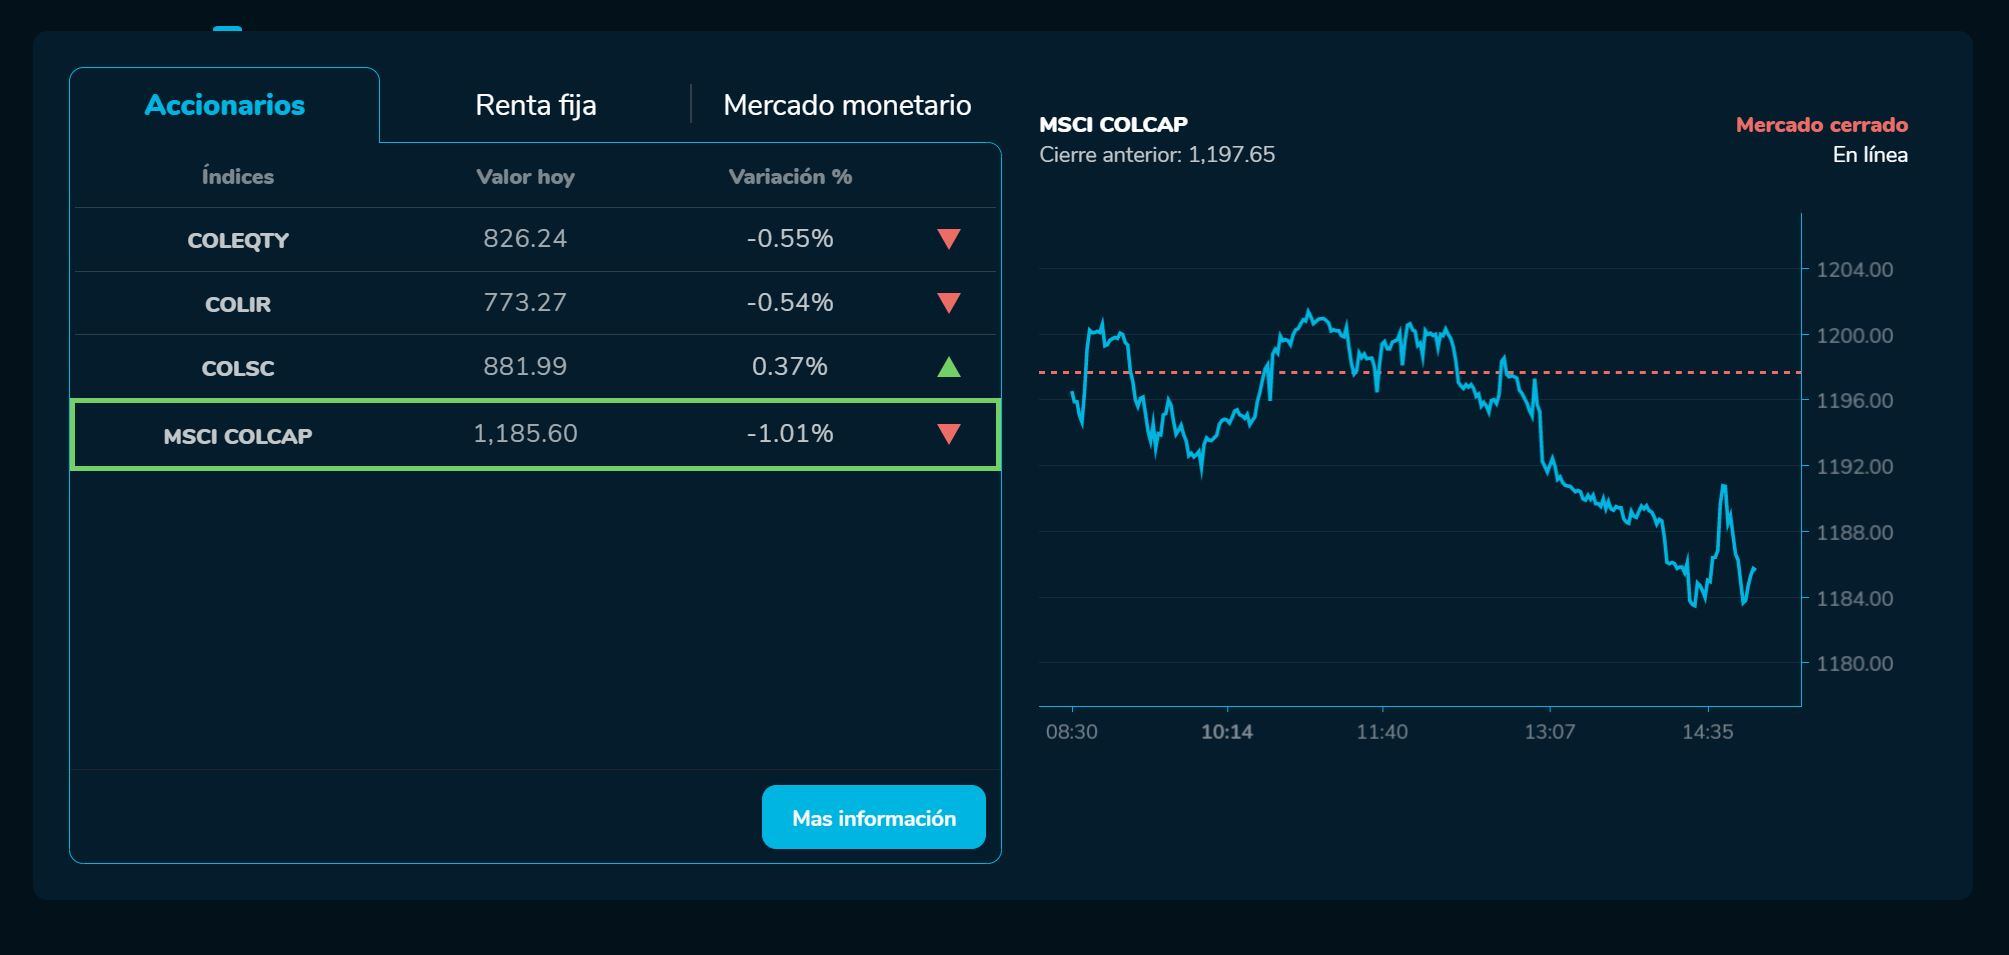
Task: Click the 13:07 label on time axis
Action: tap(1549, 732)
